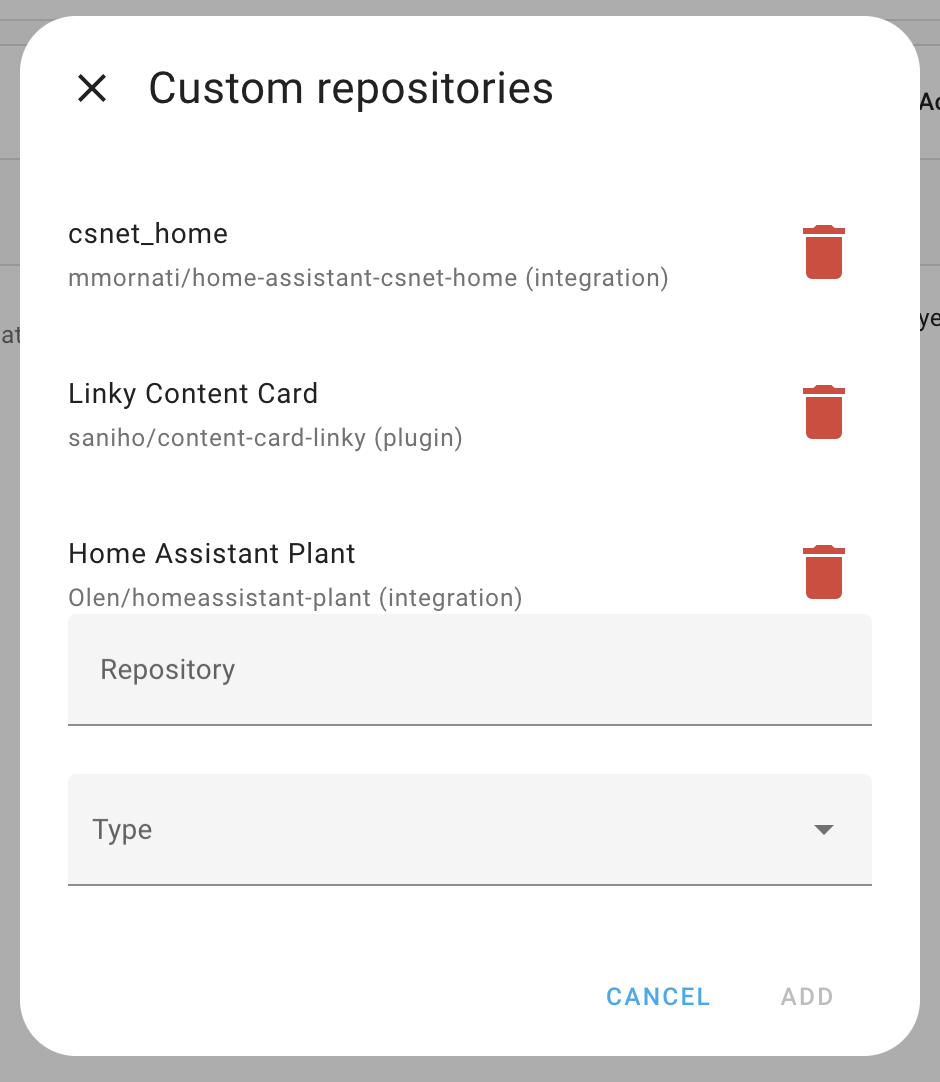
Task: Close the Custom repositories dialog
Action: coord(92,88)
